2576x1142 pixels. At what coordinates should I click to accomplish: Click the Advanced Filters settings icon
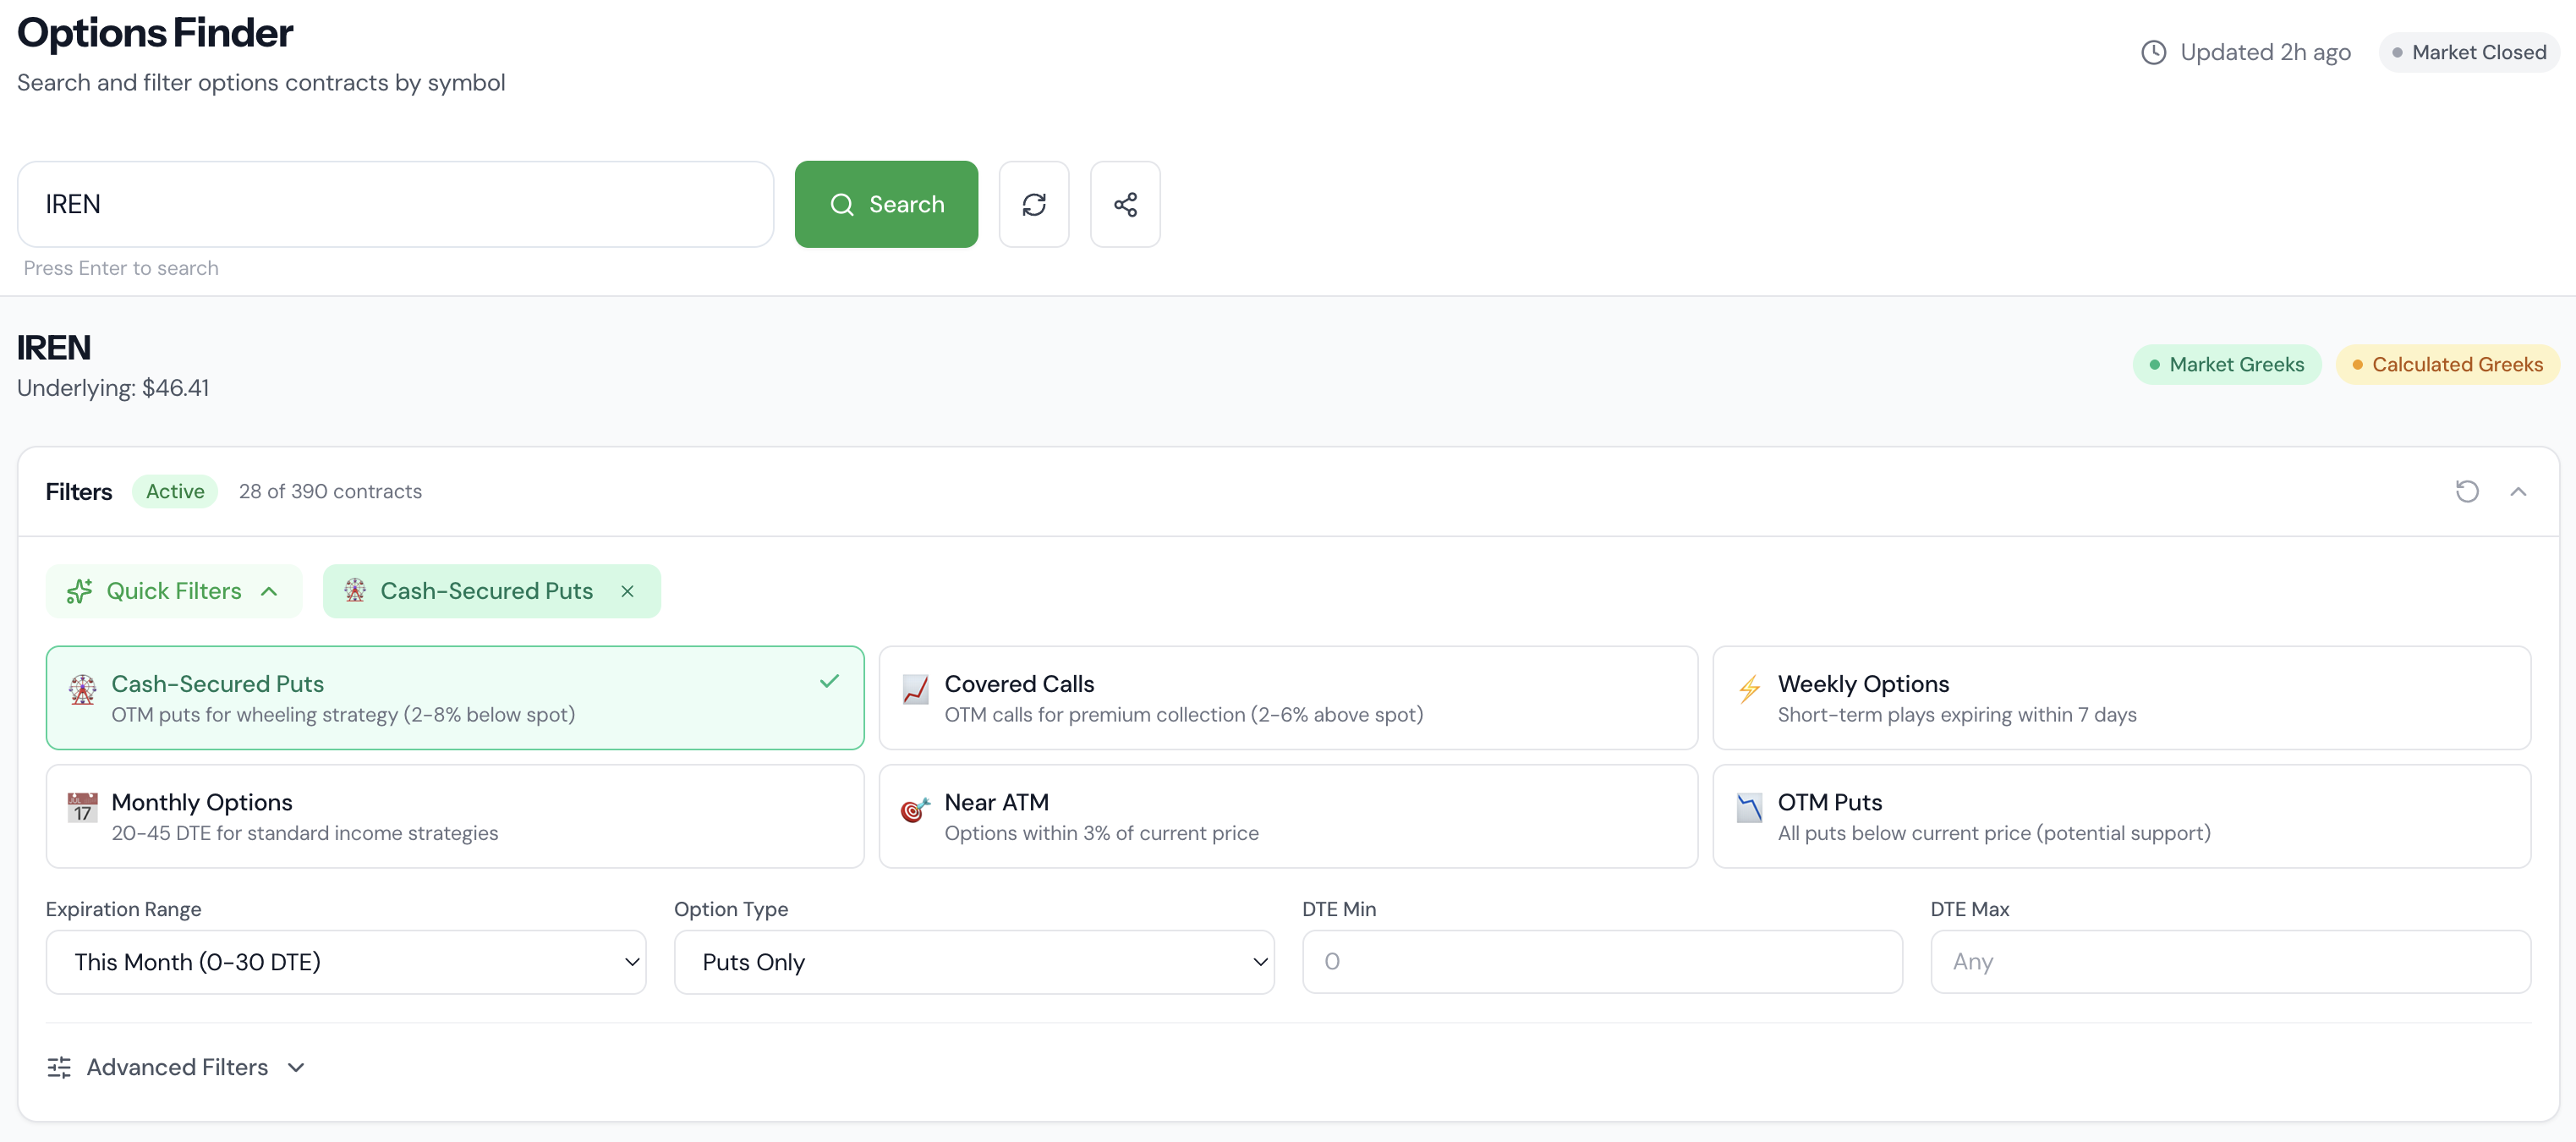pos(58,1067)
